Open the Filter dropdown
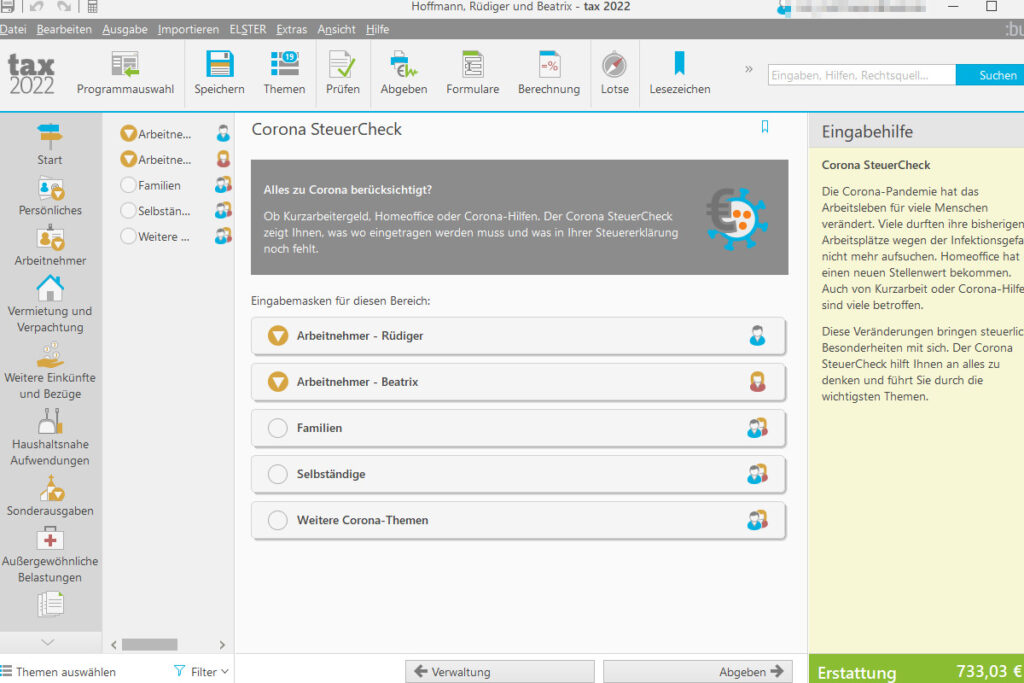The width and height of the screenshot is (1024, 683). click(x=202, y=671)
